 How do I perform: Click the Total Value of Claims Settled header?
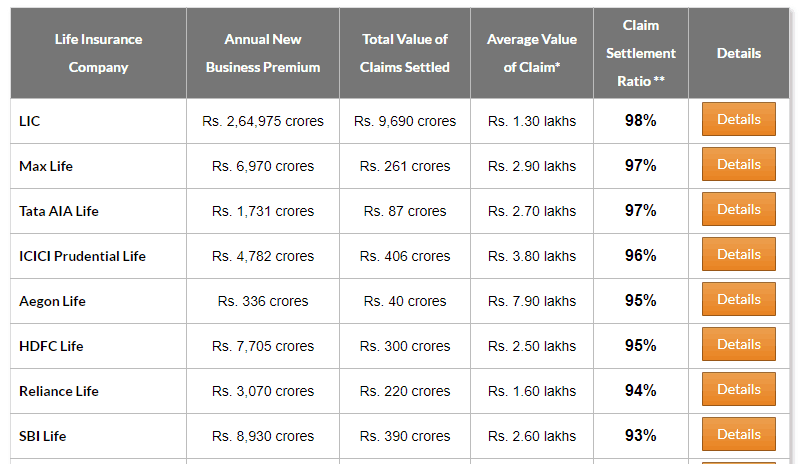coord(405,53)
